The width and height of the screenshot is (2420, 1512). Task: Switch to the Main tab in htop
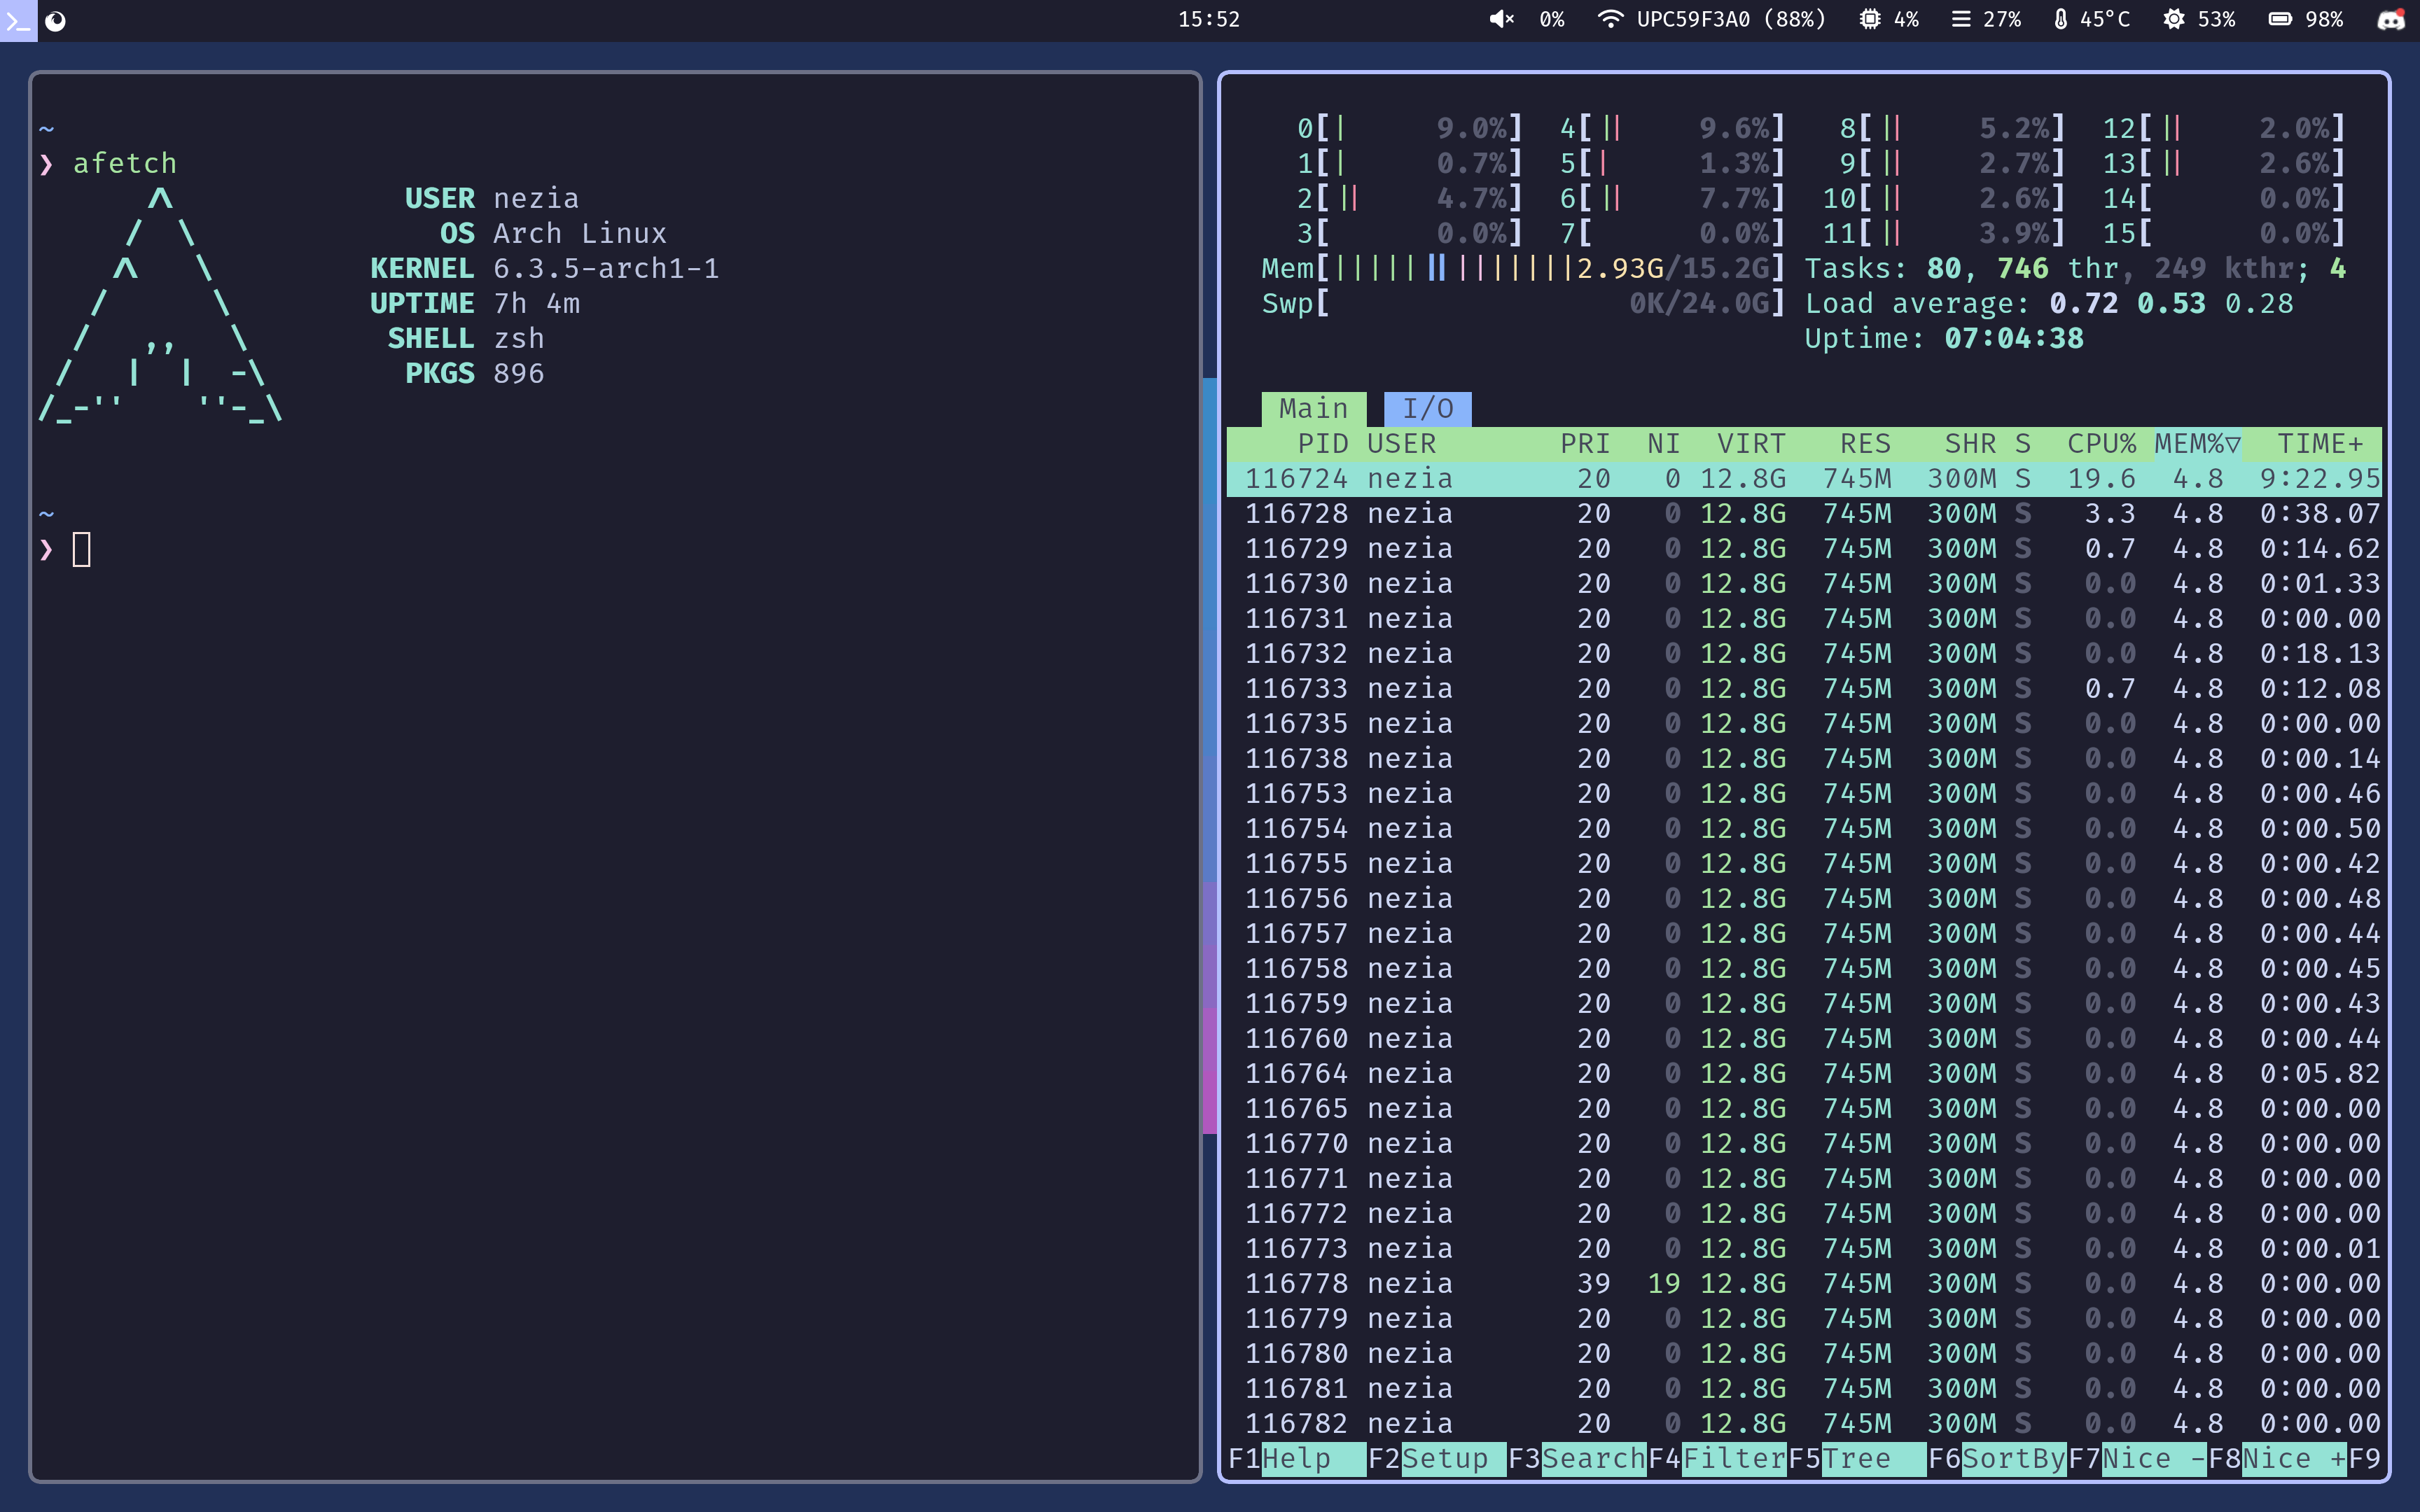[1312, 407]
